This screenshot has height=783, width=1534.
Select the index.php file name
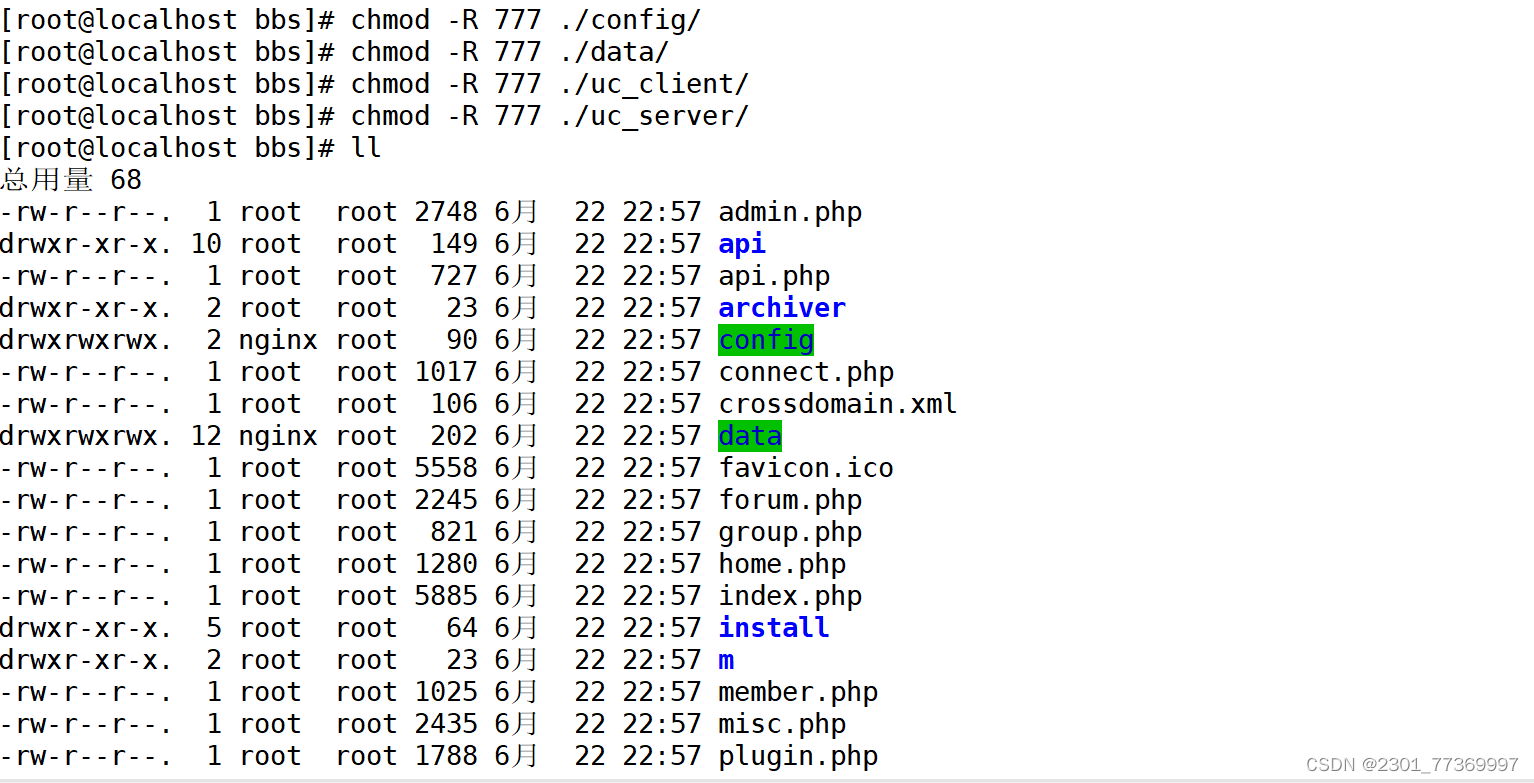coord(790,596)
